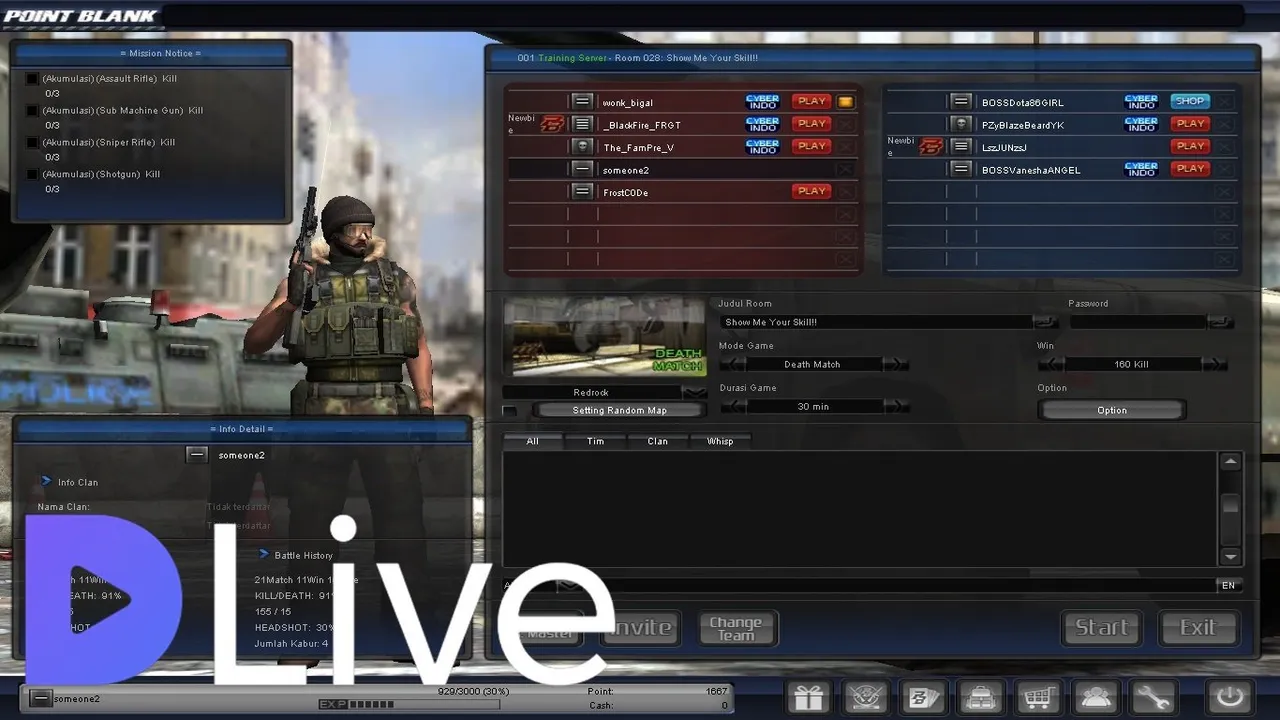Click next arrow for Mode Game Death Match
Image resolution: width=1280 pixels, height=720 pixels.
[896, 364]
